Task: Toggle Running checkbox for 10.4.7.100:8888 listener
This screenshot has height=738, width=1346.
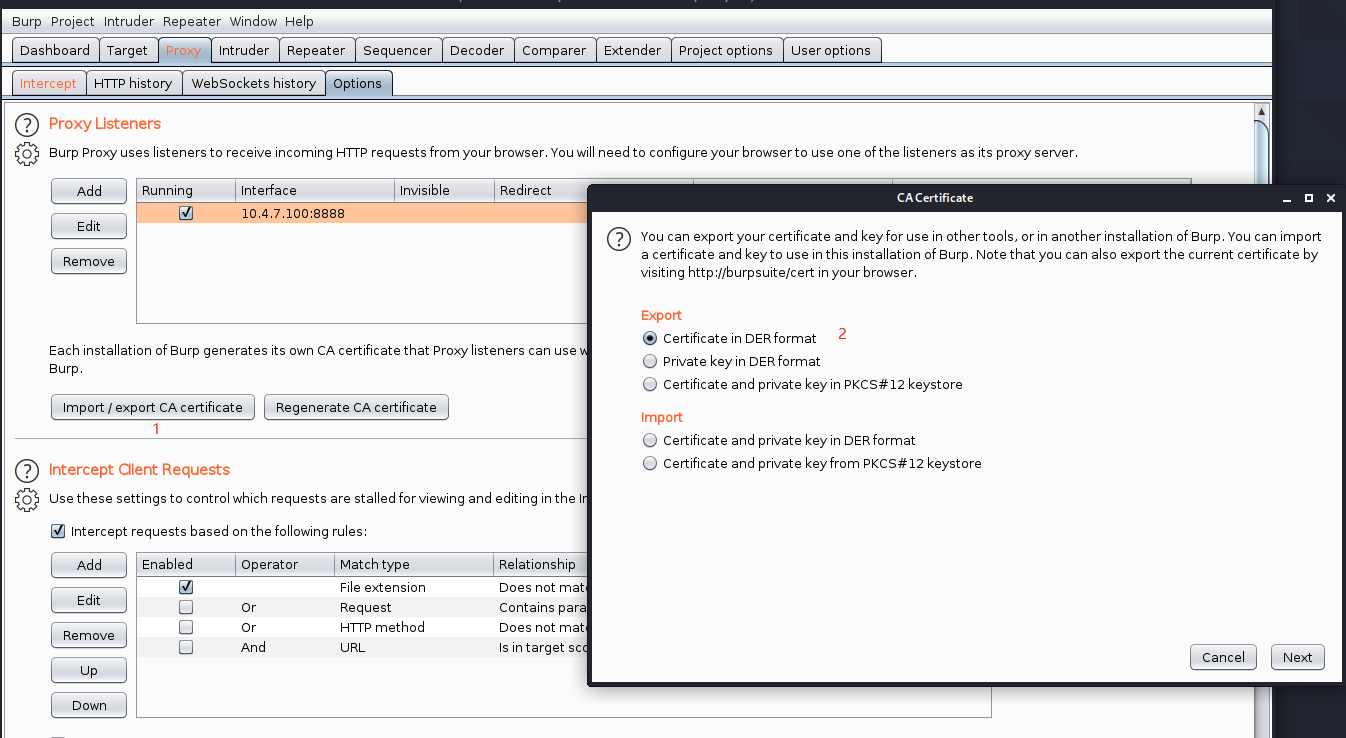Action: click(x=186, y=213)
